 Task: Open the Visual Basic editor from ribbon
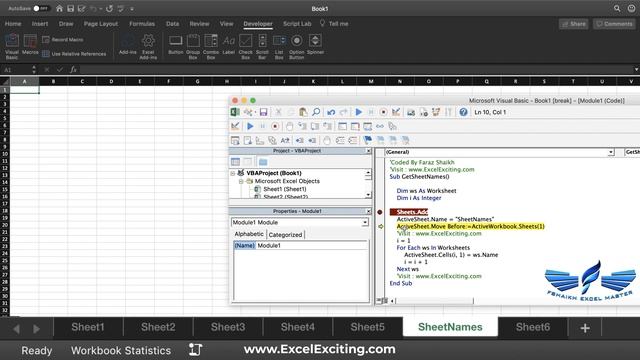[x=12, y=46]
